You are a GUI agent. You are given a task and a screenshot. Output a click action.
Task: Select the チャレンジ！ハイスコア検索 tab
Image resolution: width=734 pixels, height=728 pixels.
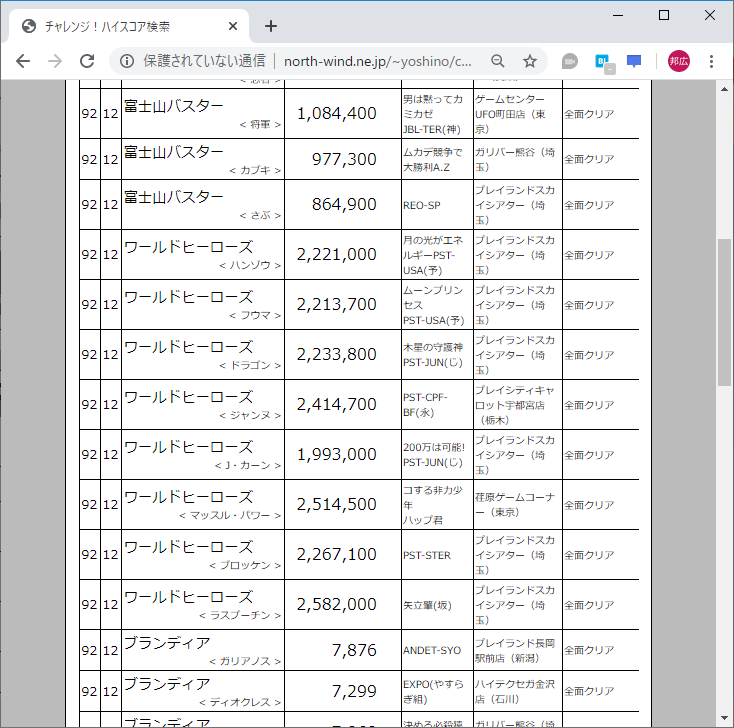129,26
